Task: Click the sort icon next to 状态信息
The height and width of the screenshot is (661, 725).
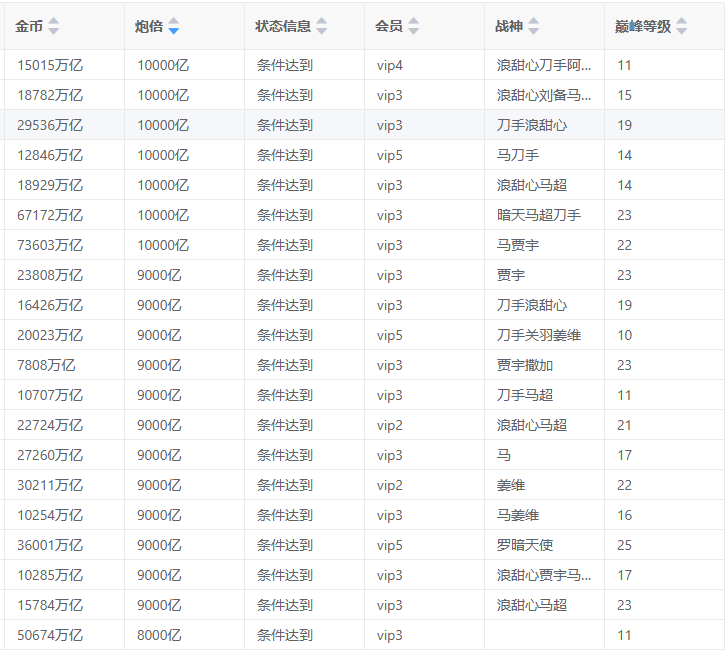Action: 322,26
